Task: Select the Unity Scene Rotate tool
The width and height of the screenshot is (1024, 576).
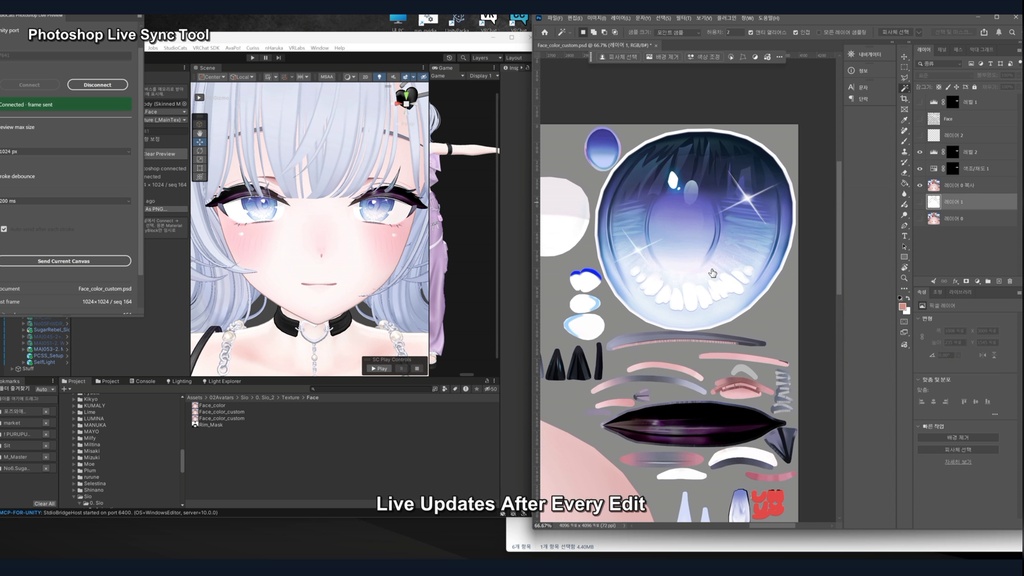Action: click(200, 150)
